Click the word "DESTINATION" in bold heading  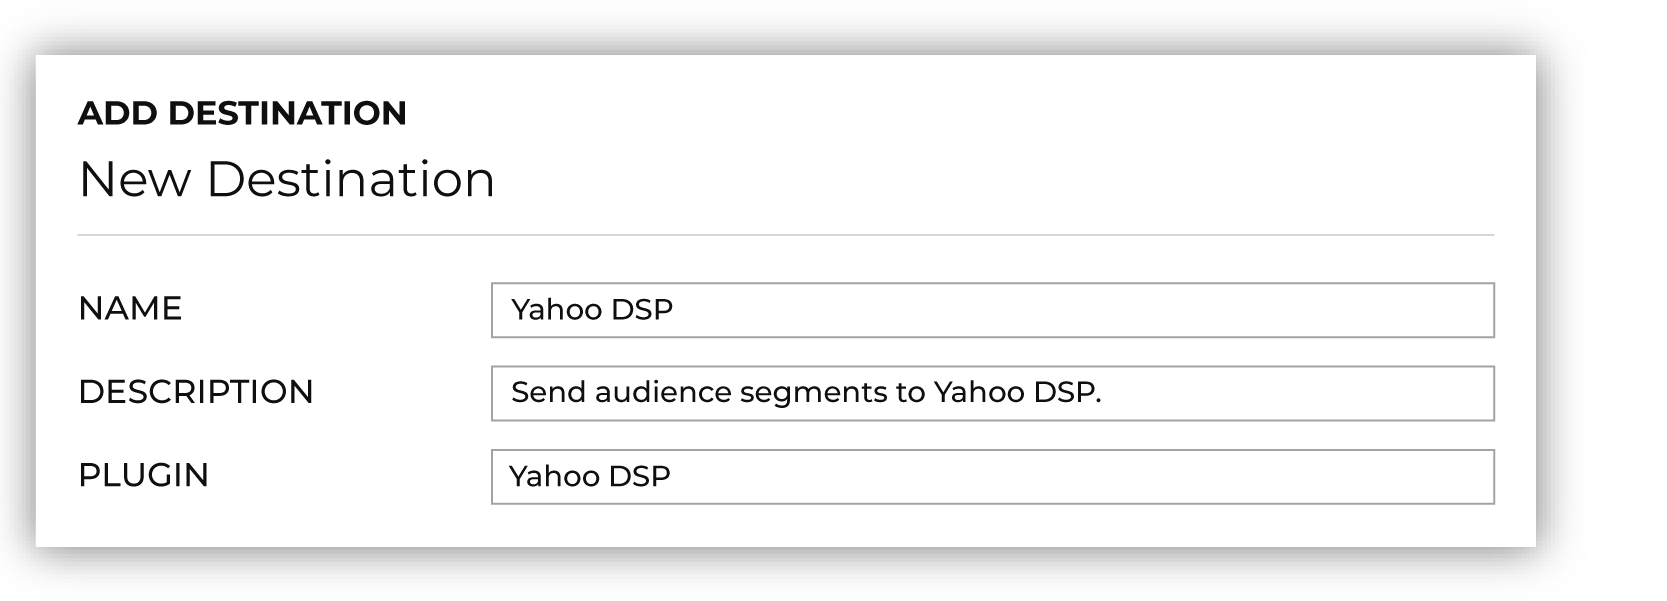pyautogui.click(x=287, y=113)
